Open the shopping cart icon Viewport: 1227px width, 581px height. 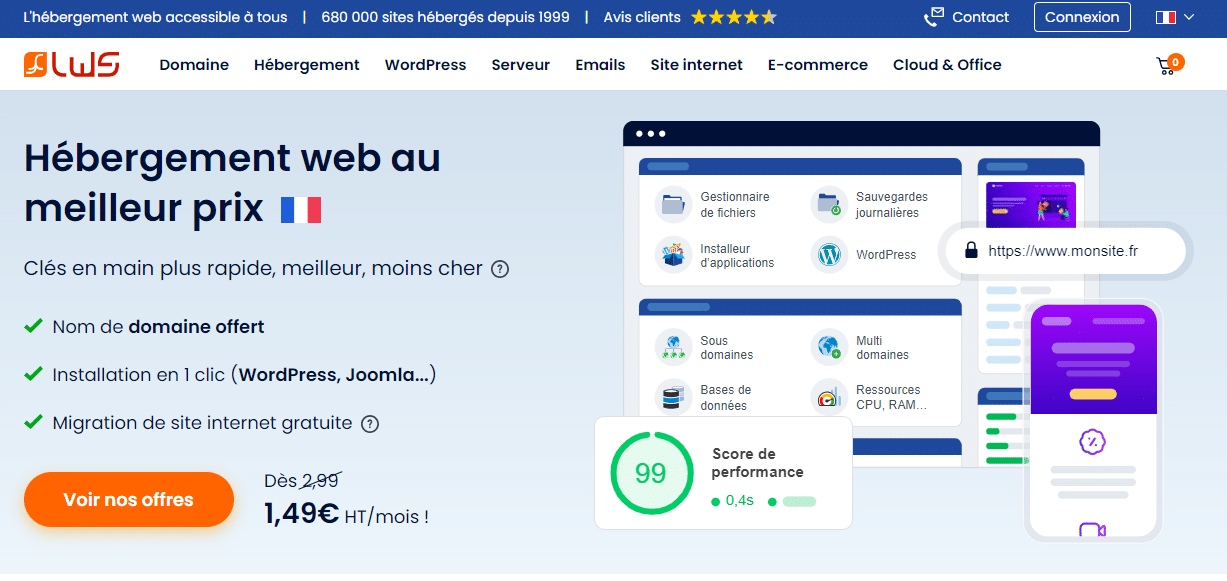click(1166, 66)
